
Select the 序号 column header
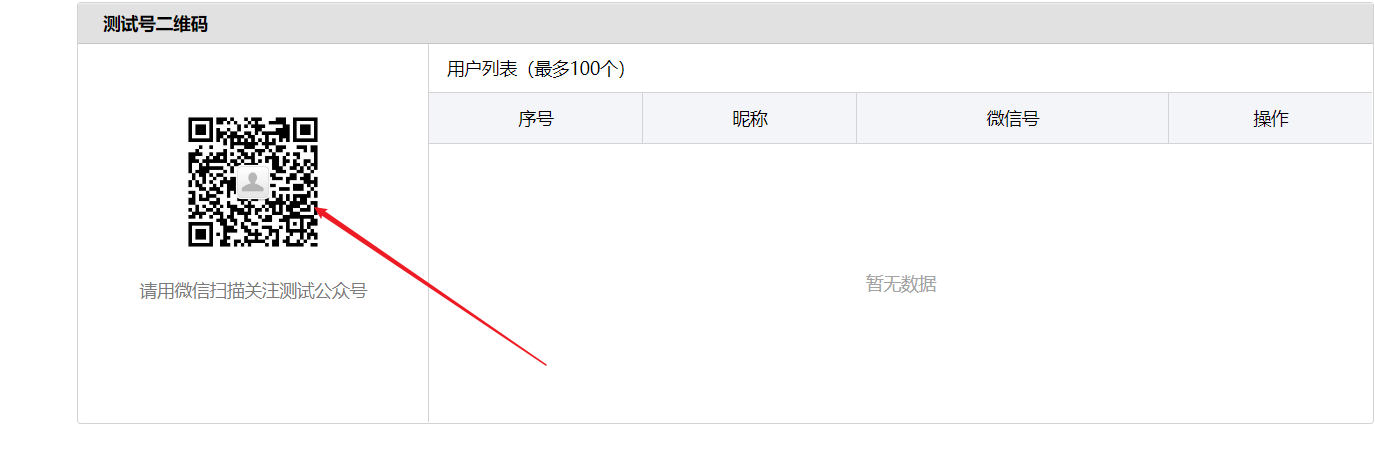[x=536, y=118]
